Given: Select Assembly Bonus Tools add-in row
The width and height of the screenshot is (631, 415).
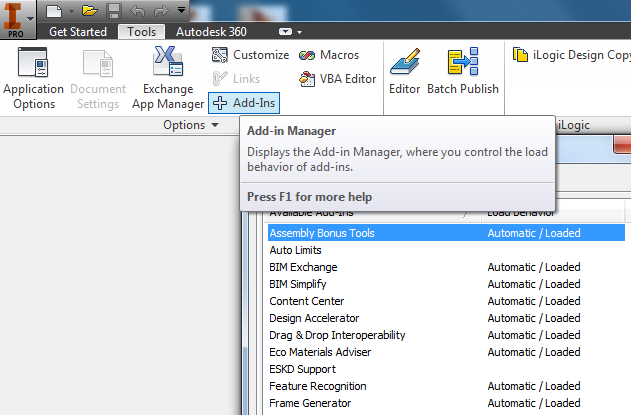Looking at the screenshot, I should click(x=446, y=233).
